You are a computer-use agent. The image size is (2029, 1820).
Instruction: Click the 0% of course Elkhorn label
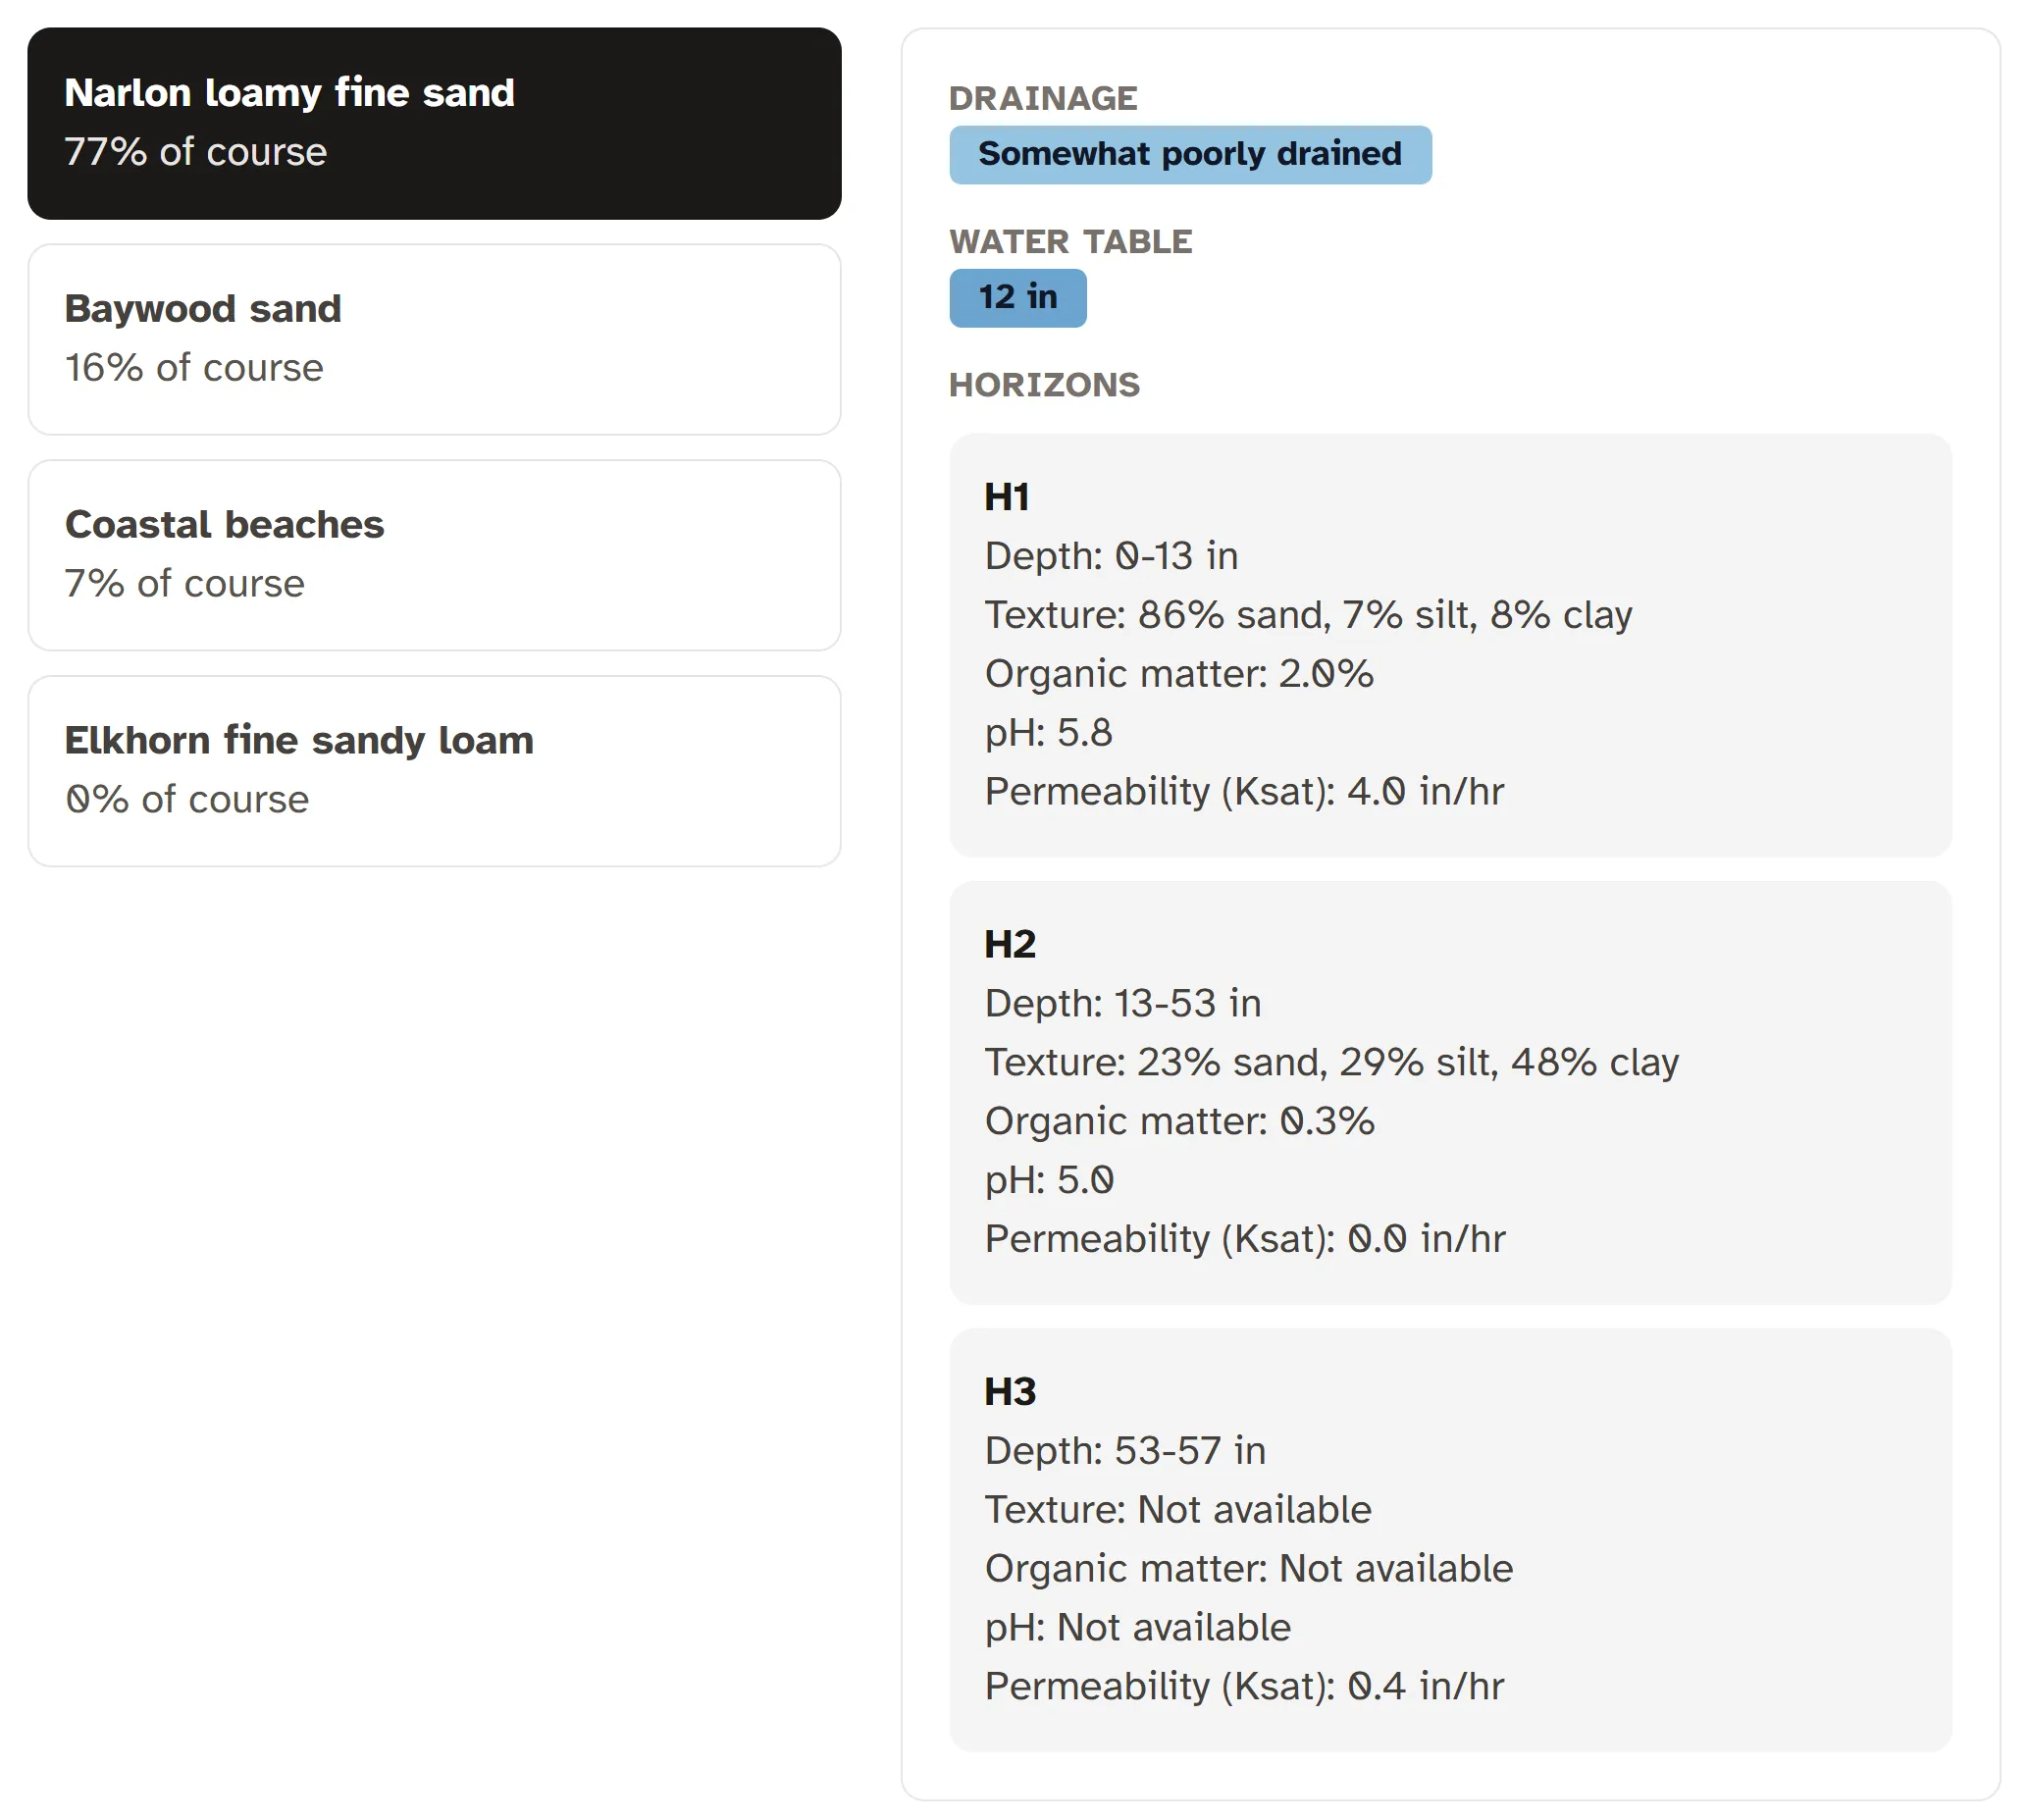(x=187, y=798)
